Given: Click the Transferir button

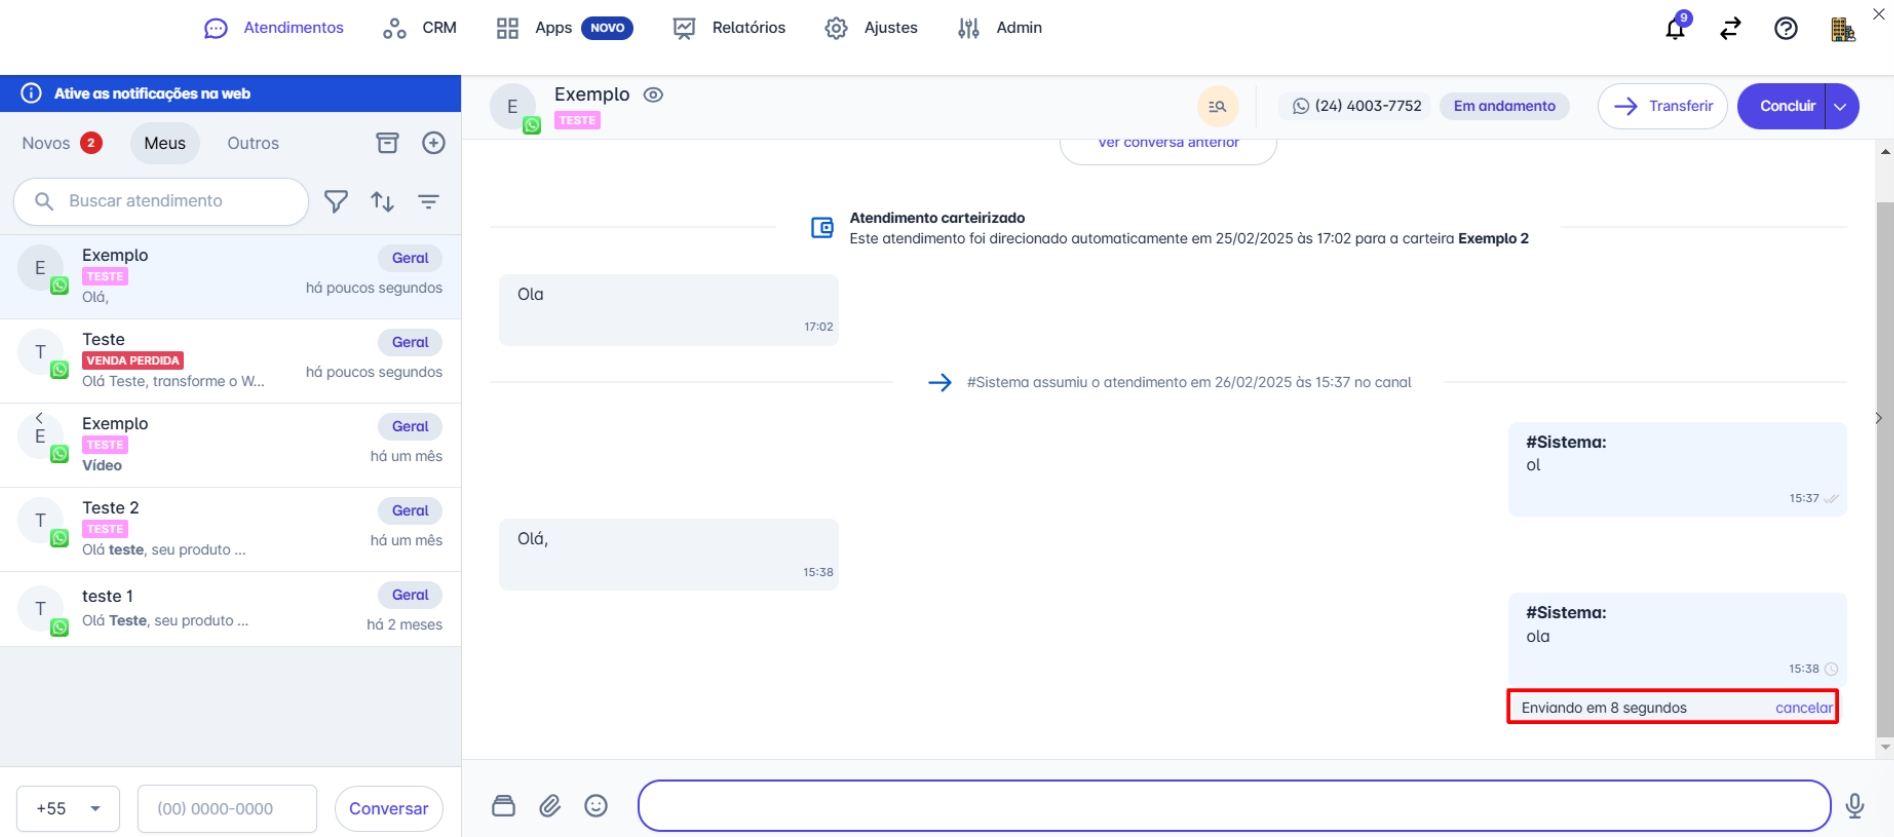Looking at the screenshot, I should coord(1662,106).
